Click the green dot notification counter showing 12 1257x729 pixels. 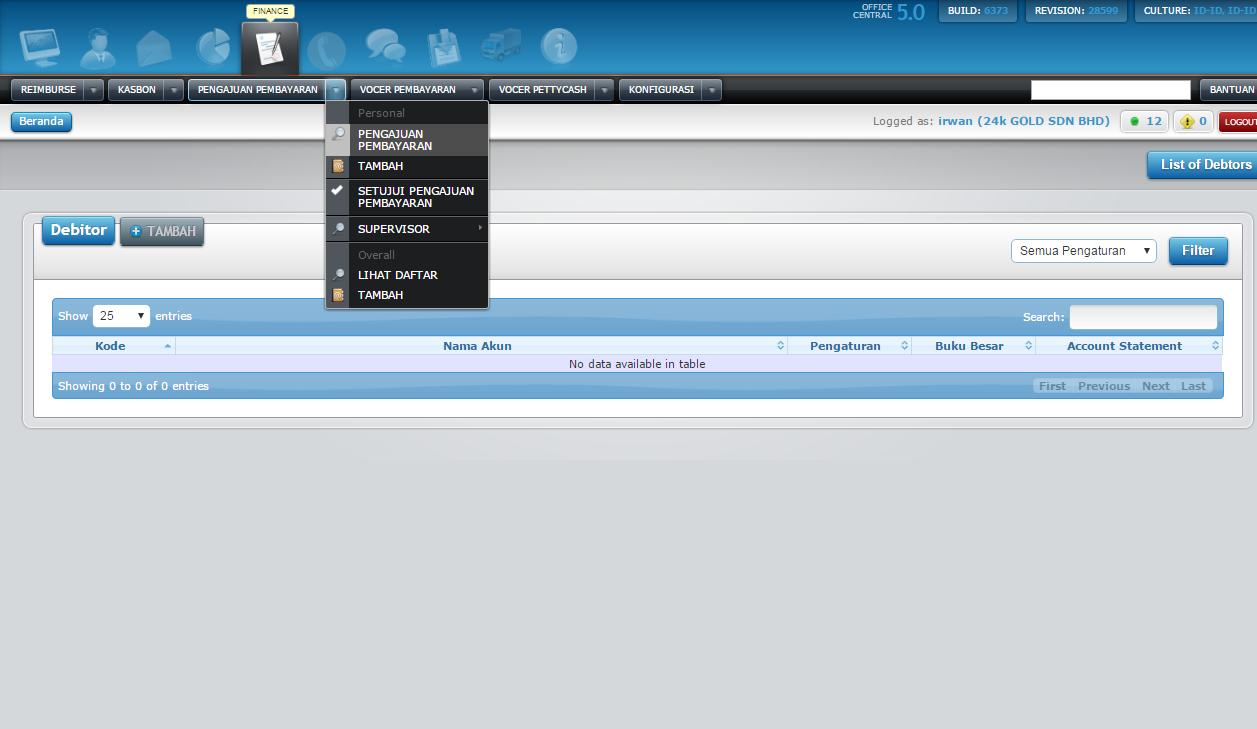[1144, 122]
